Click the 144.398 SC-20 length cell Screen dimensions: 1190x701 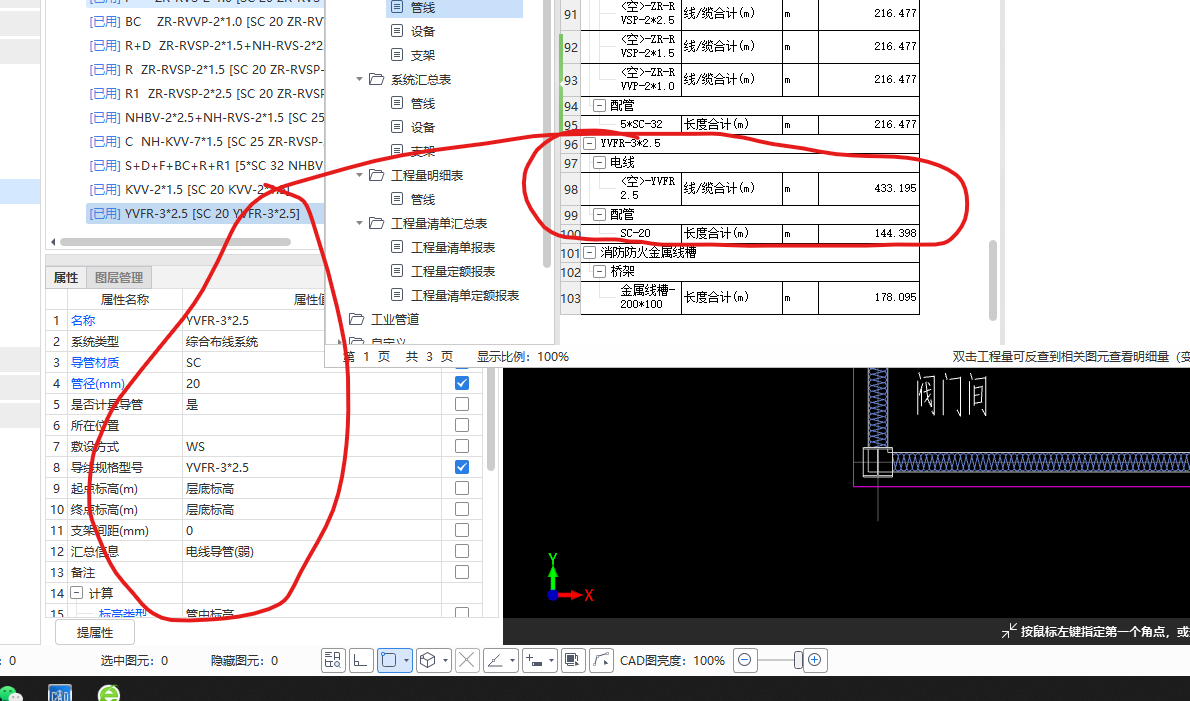click(x=869, y=233)
